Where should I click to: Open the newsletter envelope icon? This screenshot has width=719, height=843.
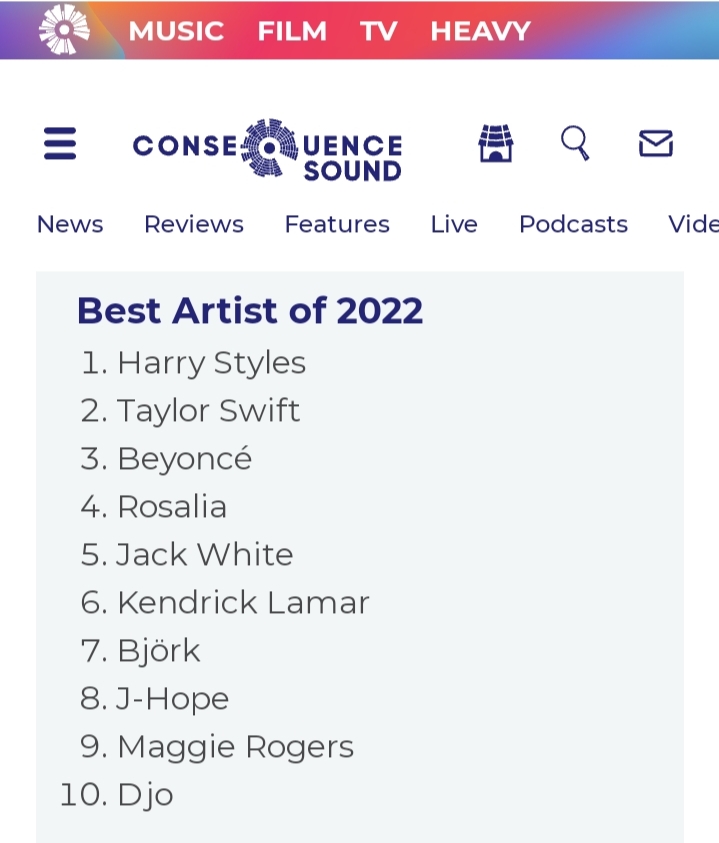655,144
